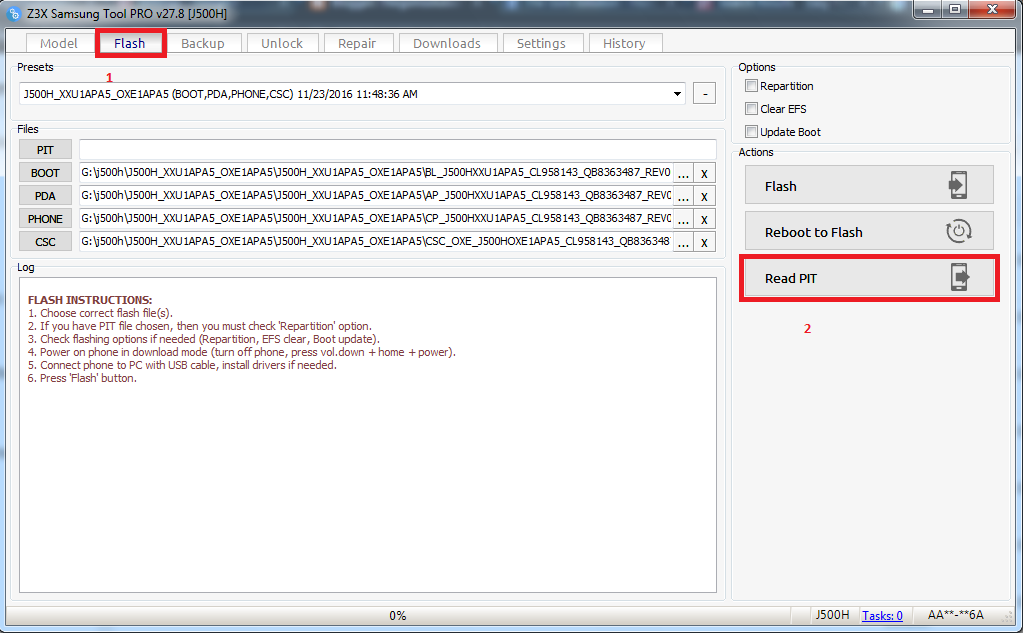The image size is (1023, 633).
Task: Switch to the Flash tab
Action: pos(130,43)
